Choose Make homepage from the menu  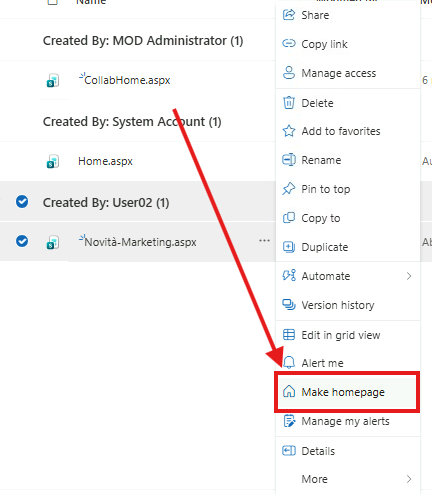pyautogui.click(x=348, y=392)
